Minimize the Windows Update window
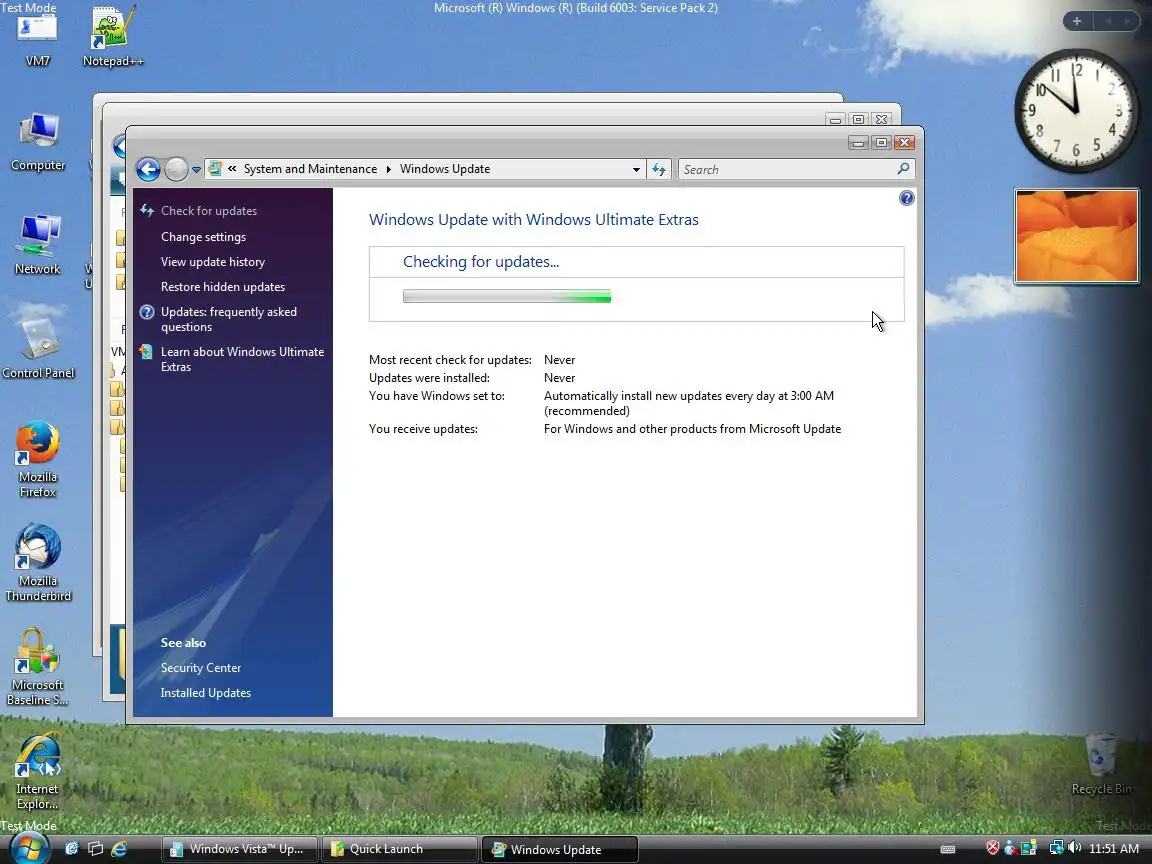The width and height of the screenshot is (1152, 864). tap(858, 143)
